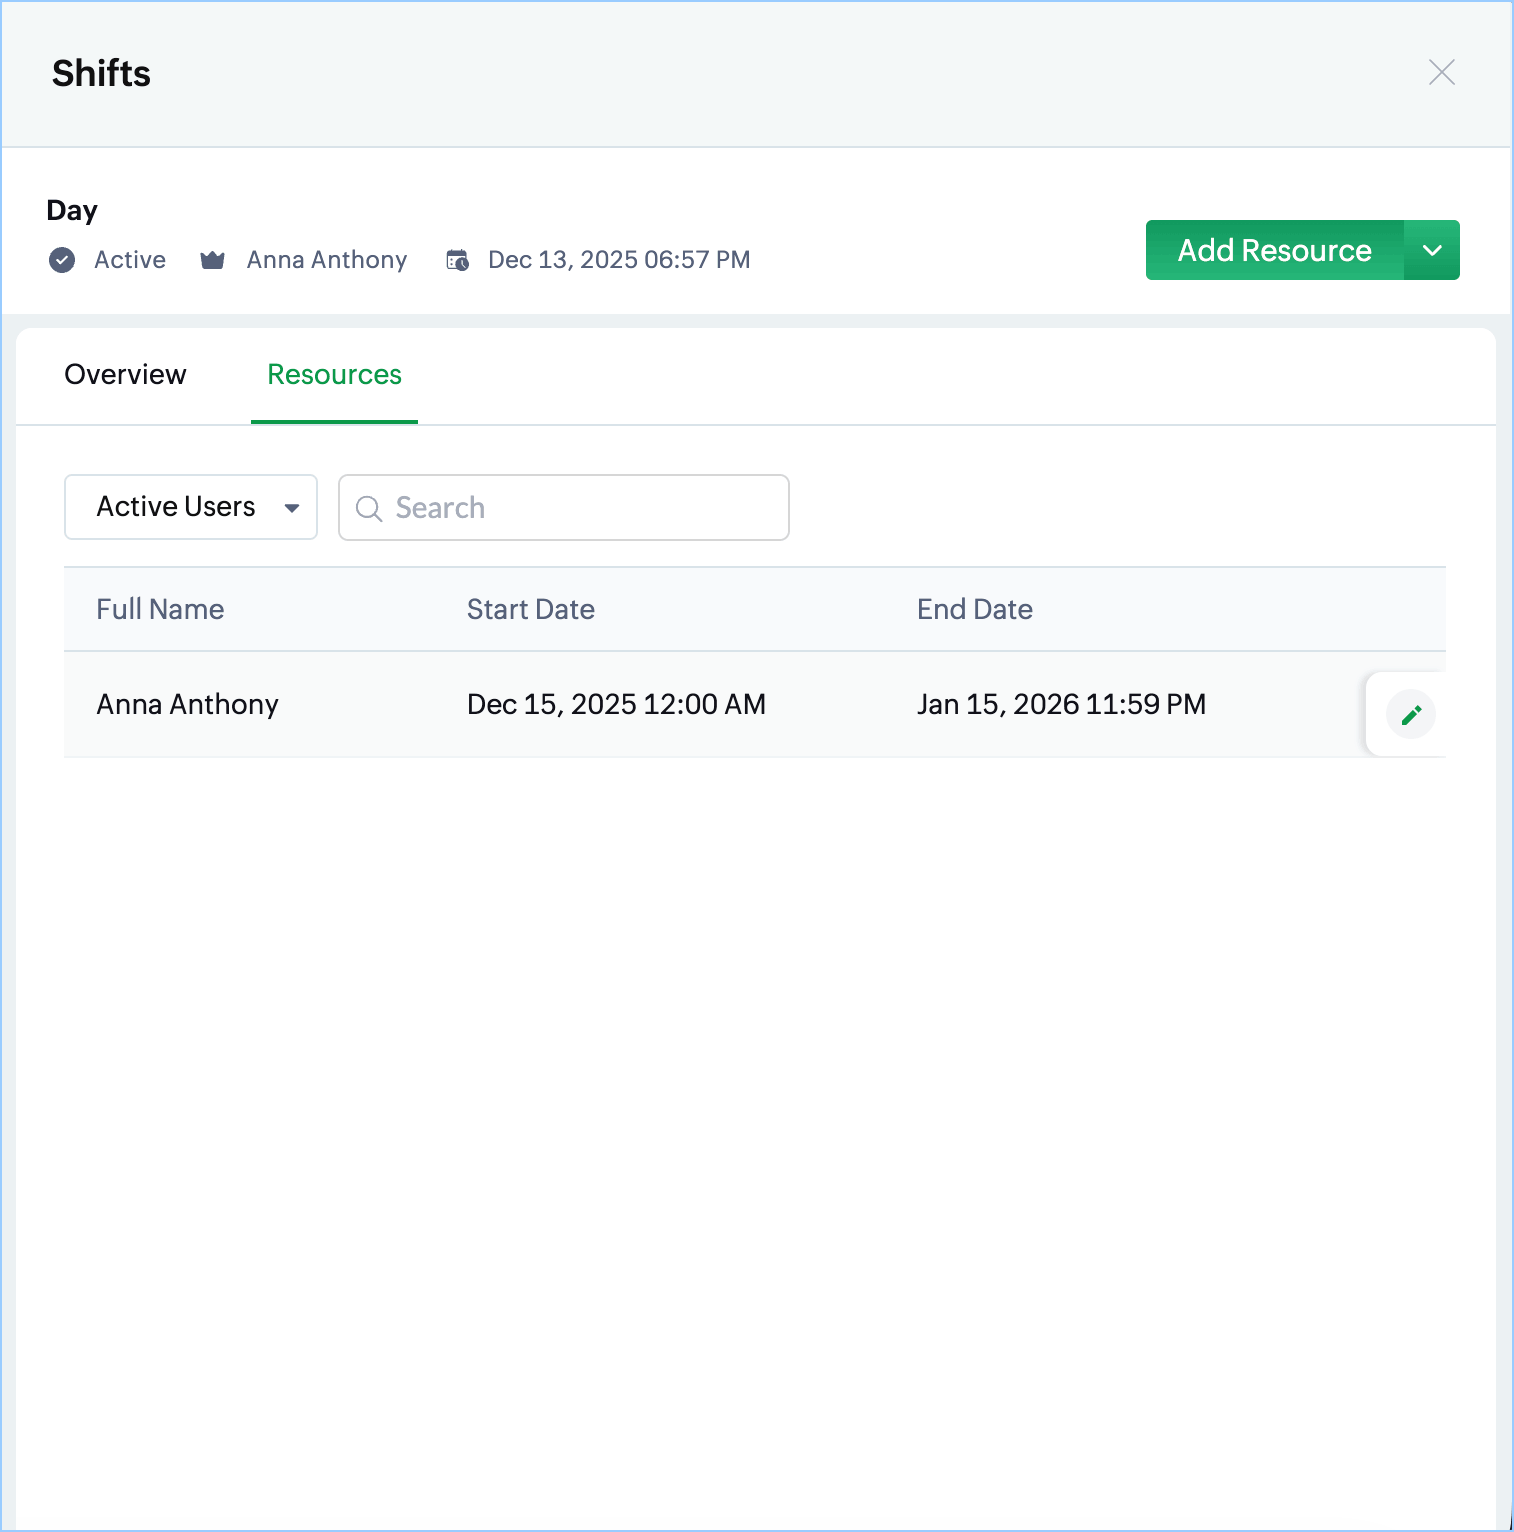Click the Full Name column header
This screenshot has height=1532, width=1514.
pos(160,610)
